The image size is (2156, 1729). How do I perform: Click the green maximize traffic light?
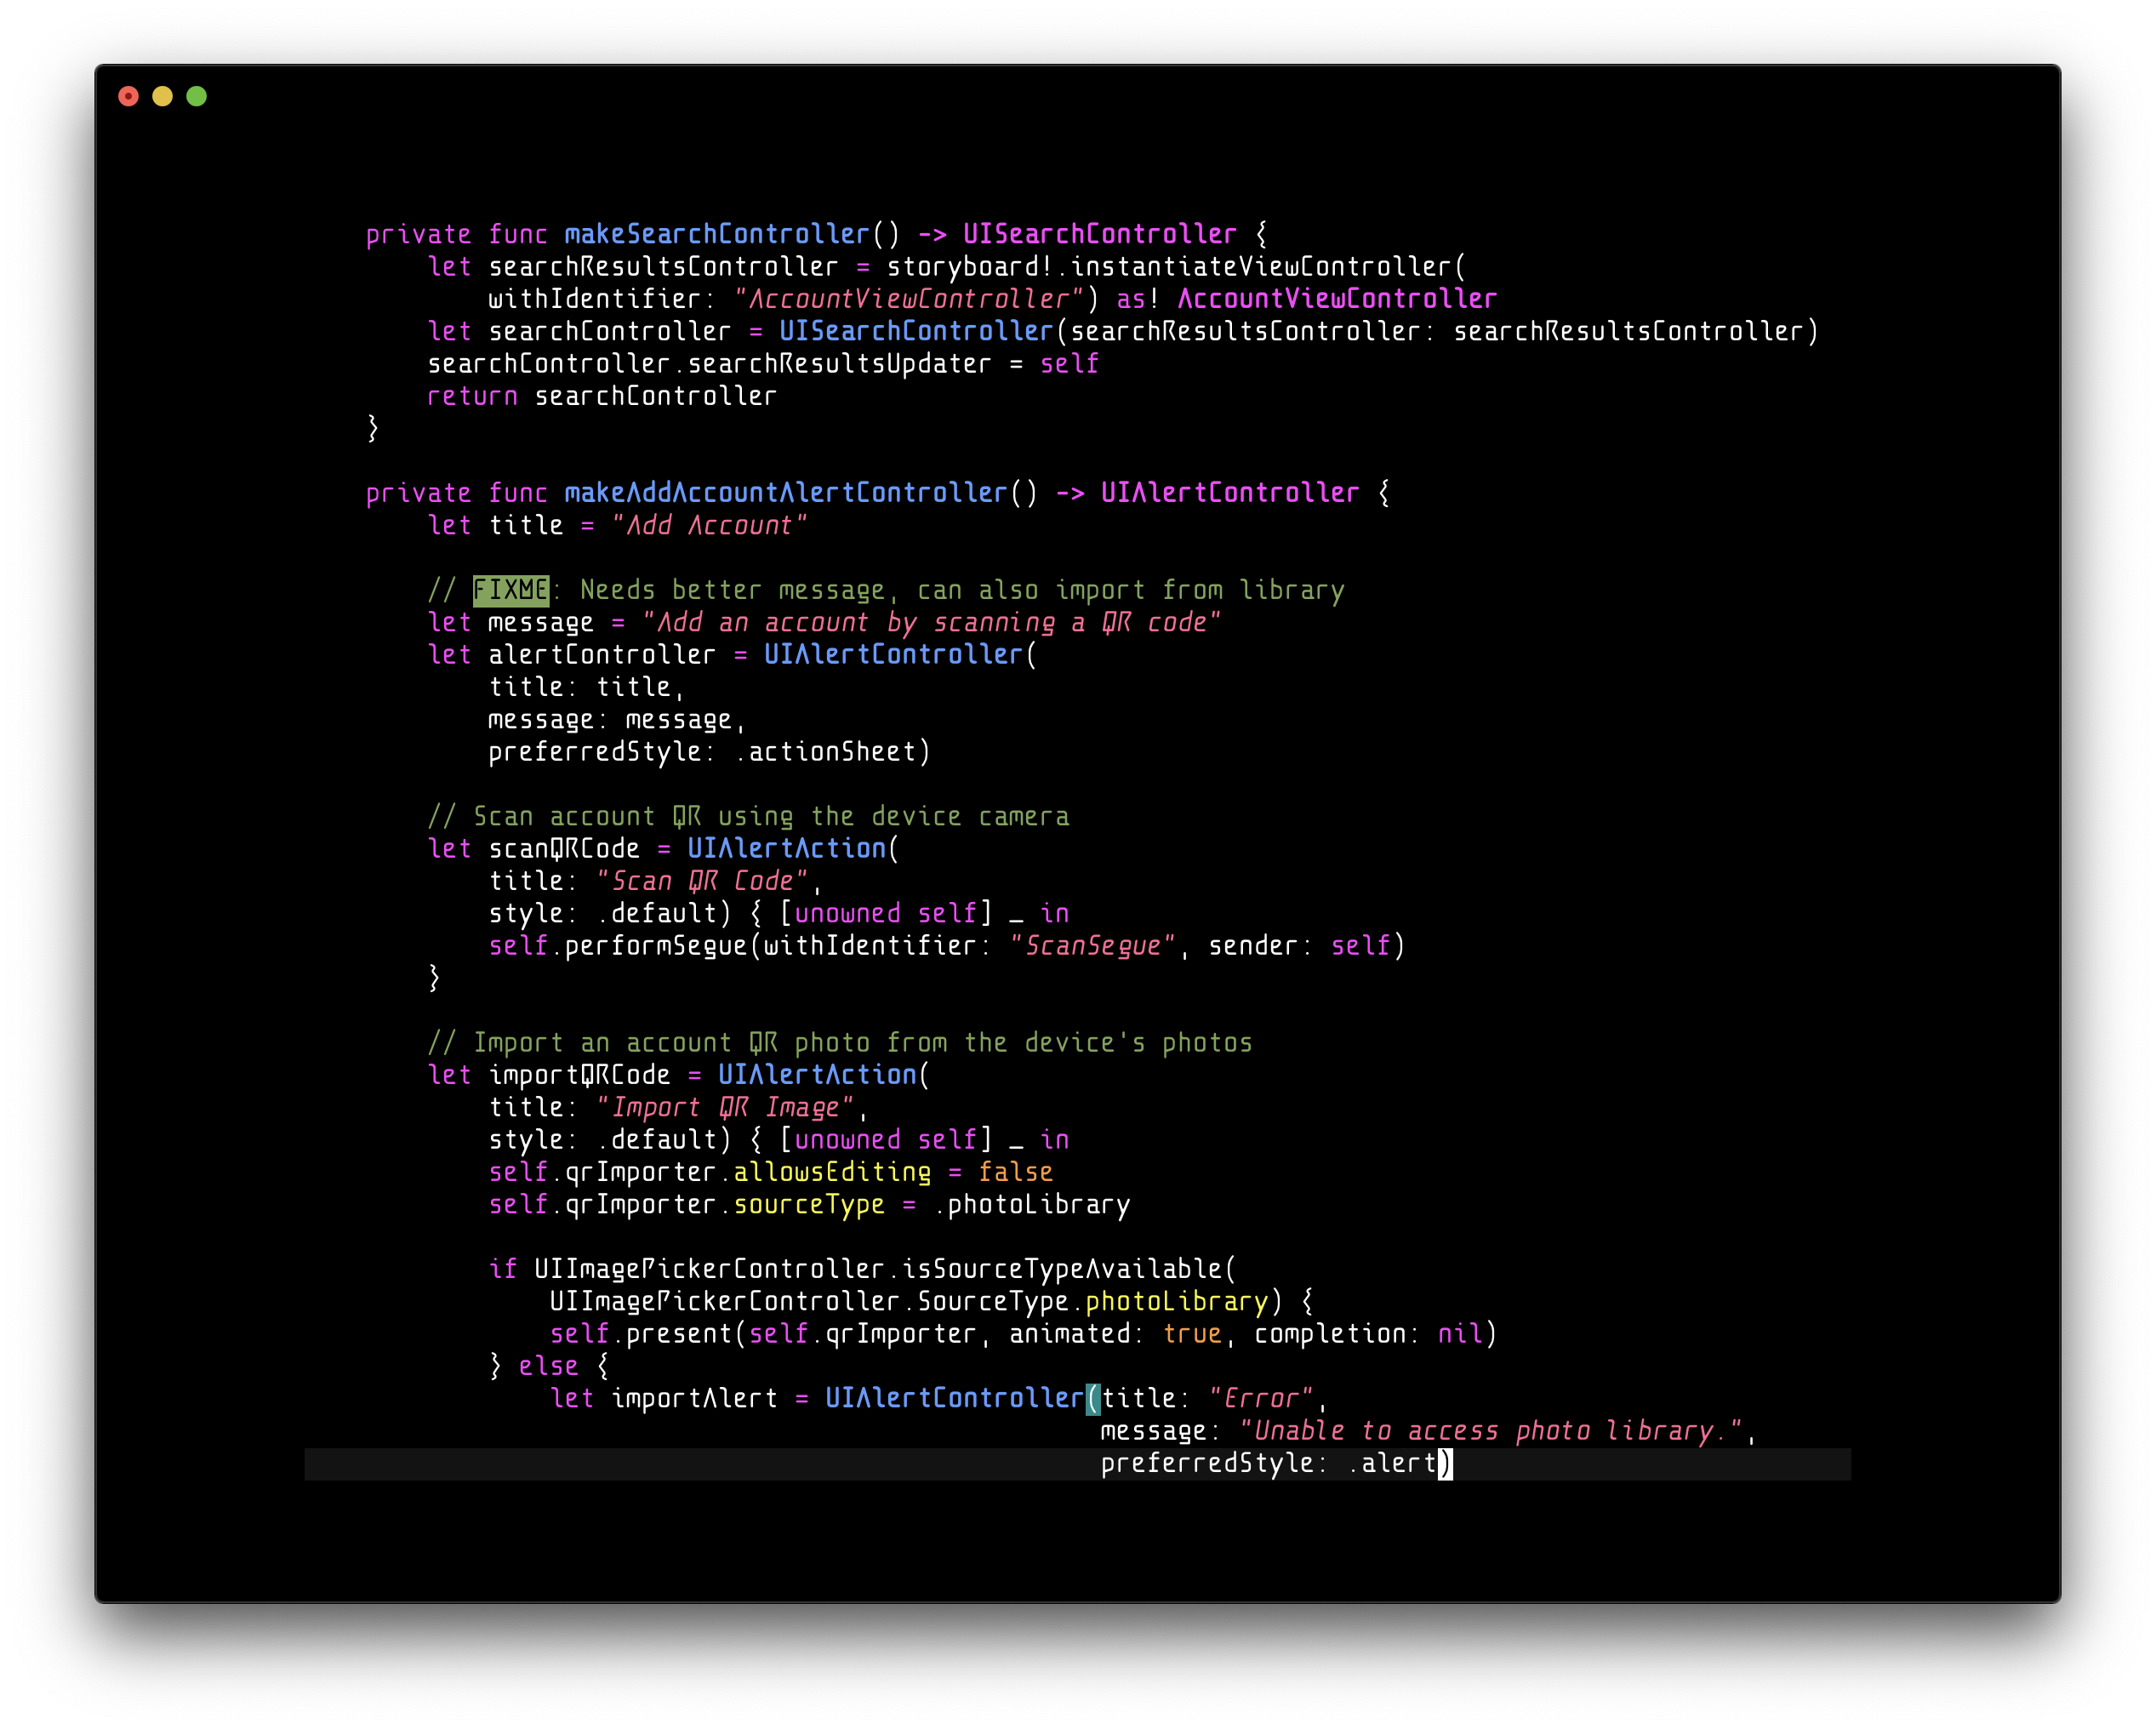(x=197, y=96)
